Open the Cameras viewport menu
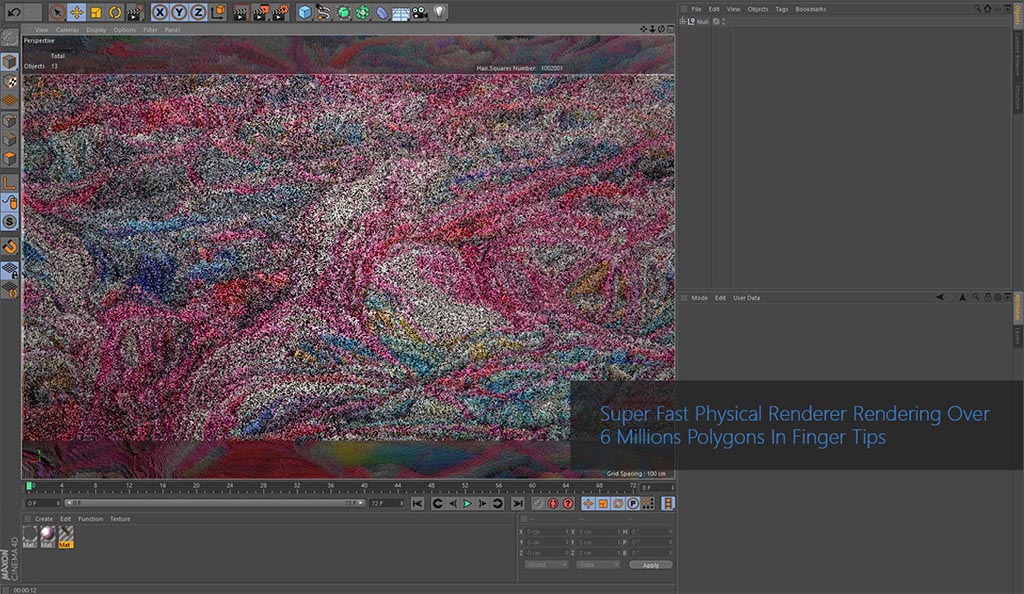The width and height of the screenshot is (1024, 594). click(x=66, y=30)
